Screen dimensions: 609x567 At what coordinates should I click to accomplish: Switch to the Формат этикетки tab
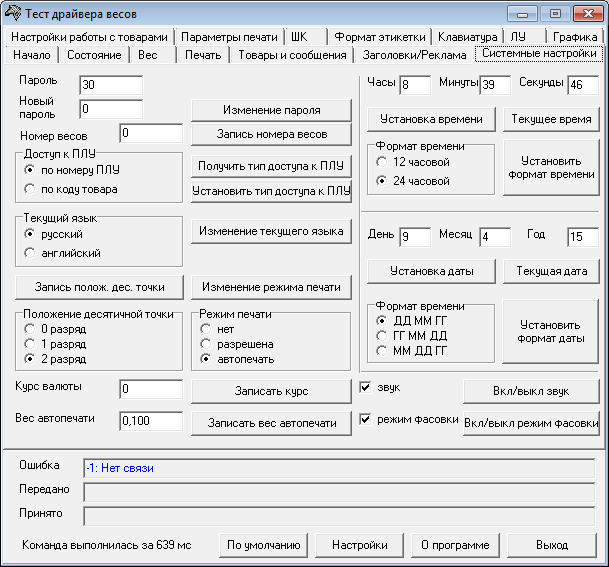[380, 37]
